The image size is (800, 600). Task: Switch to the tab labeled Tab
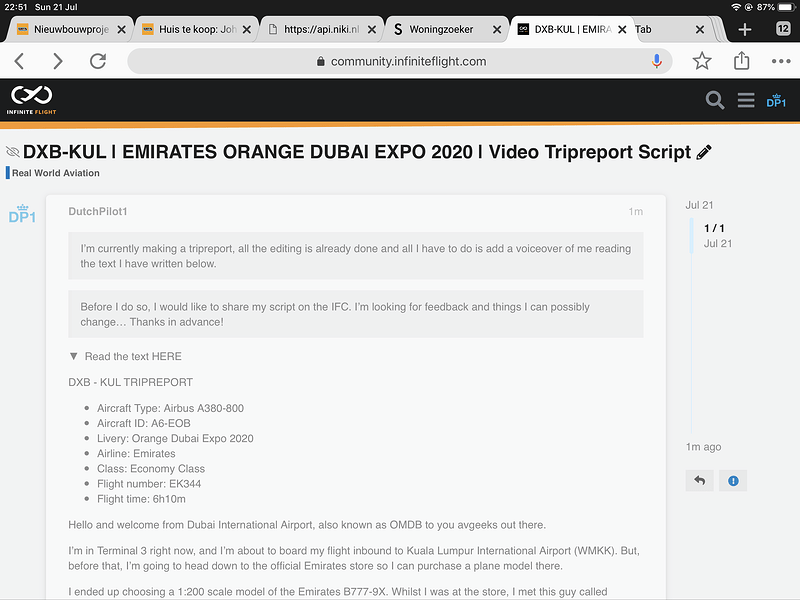coord(662,30)
